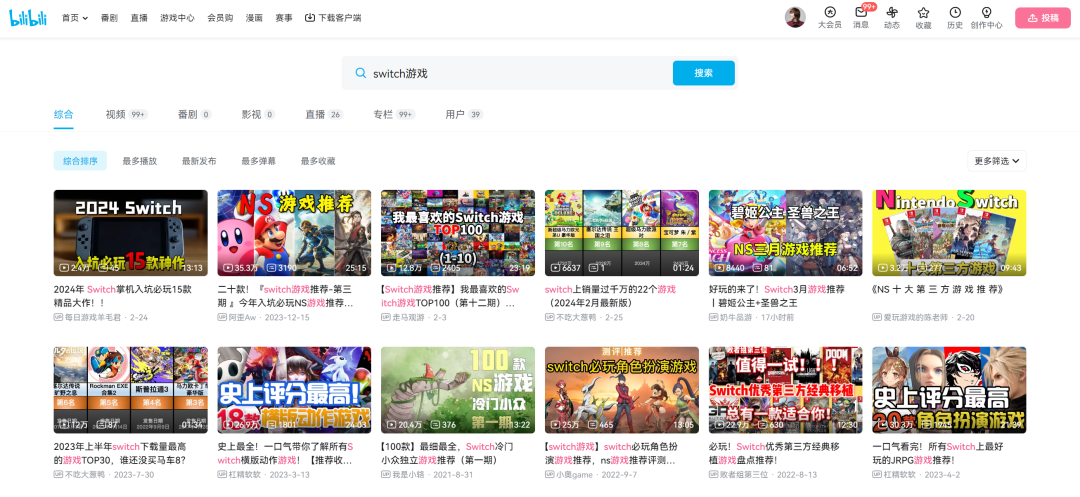Open video title 2023年上半年switch下载量最高
Screen dimensions: 1080x497
[x=121, y=453]
